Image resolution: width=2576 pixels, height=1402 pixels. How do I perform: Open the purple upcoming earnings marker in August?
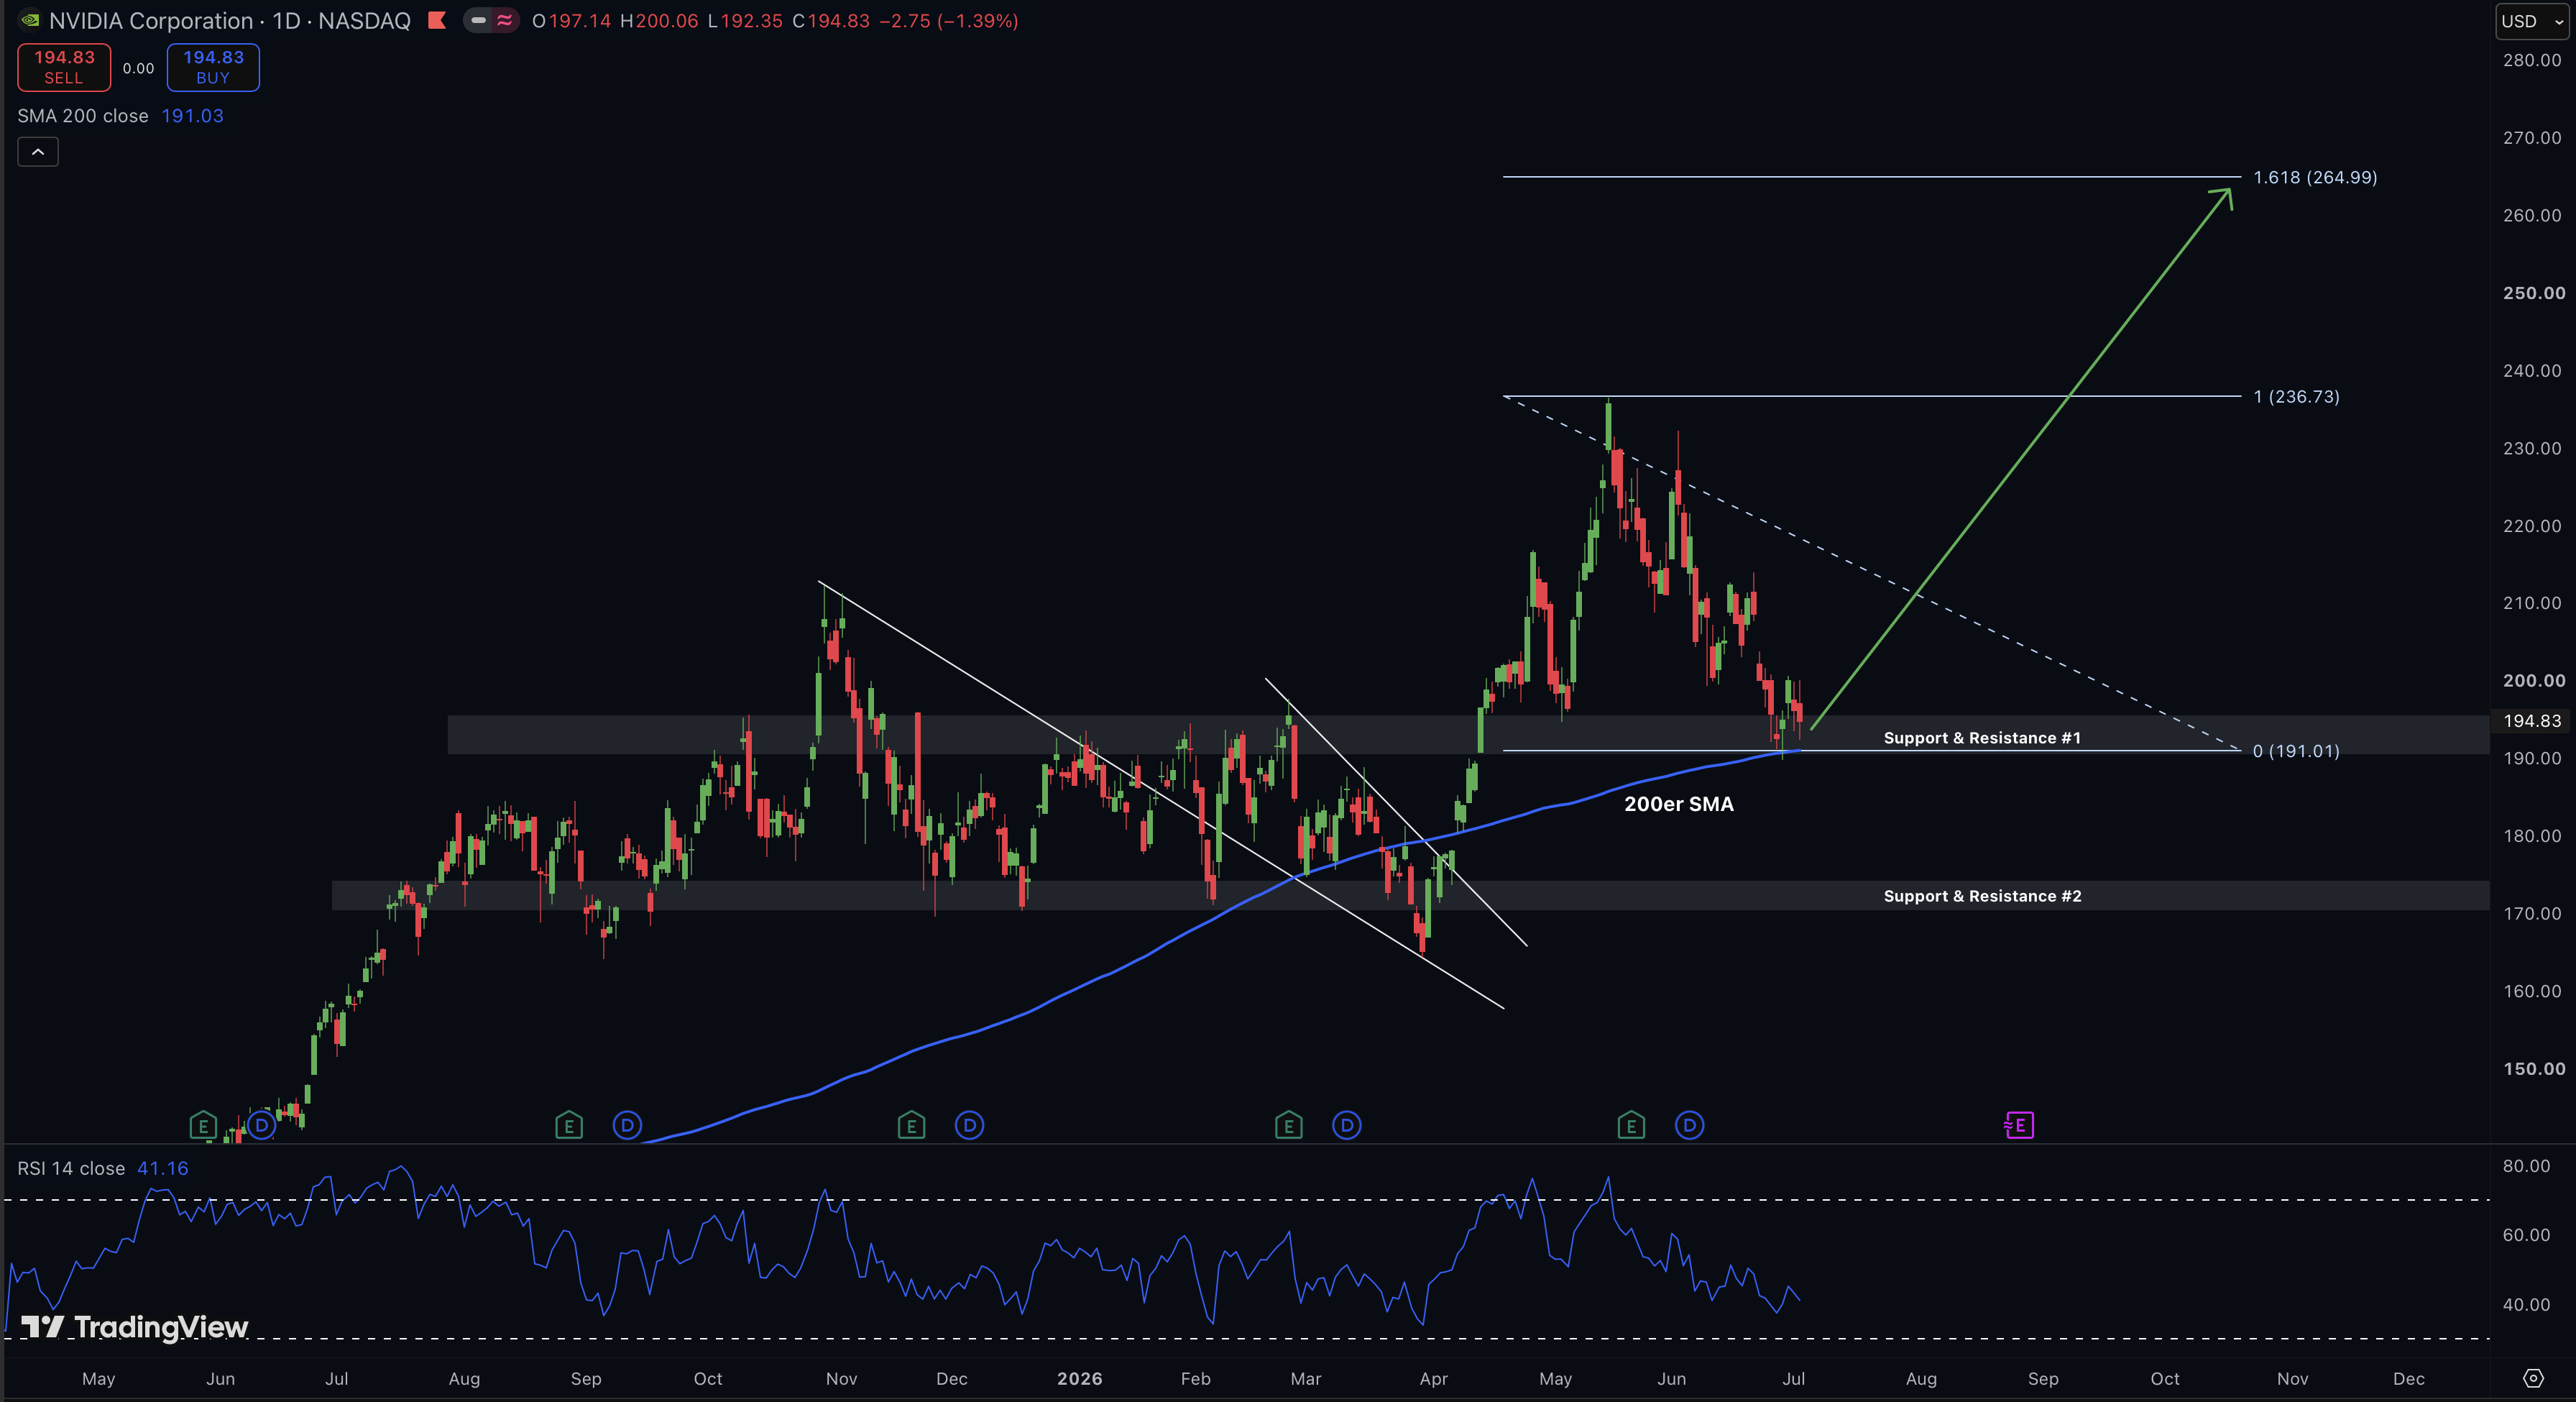pos(2018,1126)
